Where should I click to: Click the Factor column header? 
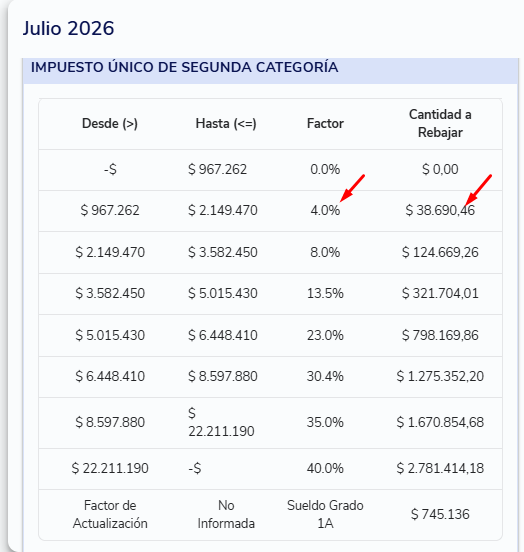[325, 124]
